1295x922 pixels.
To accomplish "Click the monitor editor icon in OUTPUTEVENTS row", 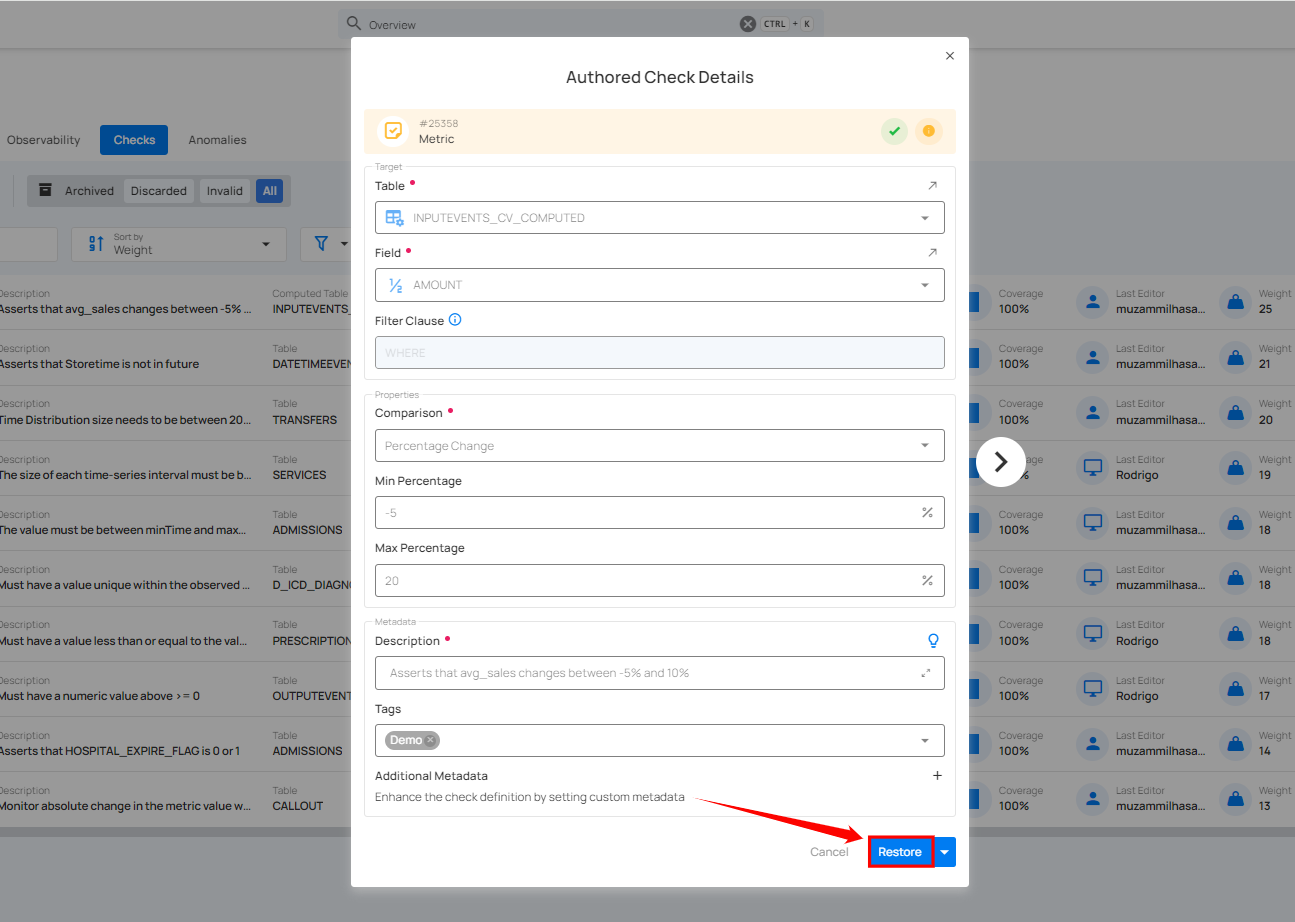I will click(1093, 688).
